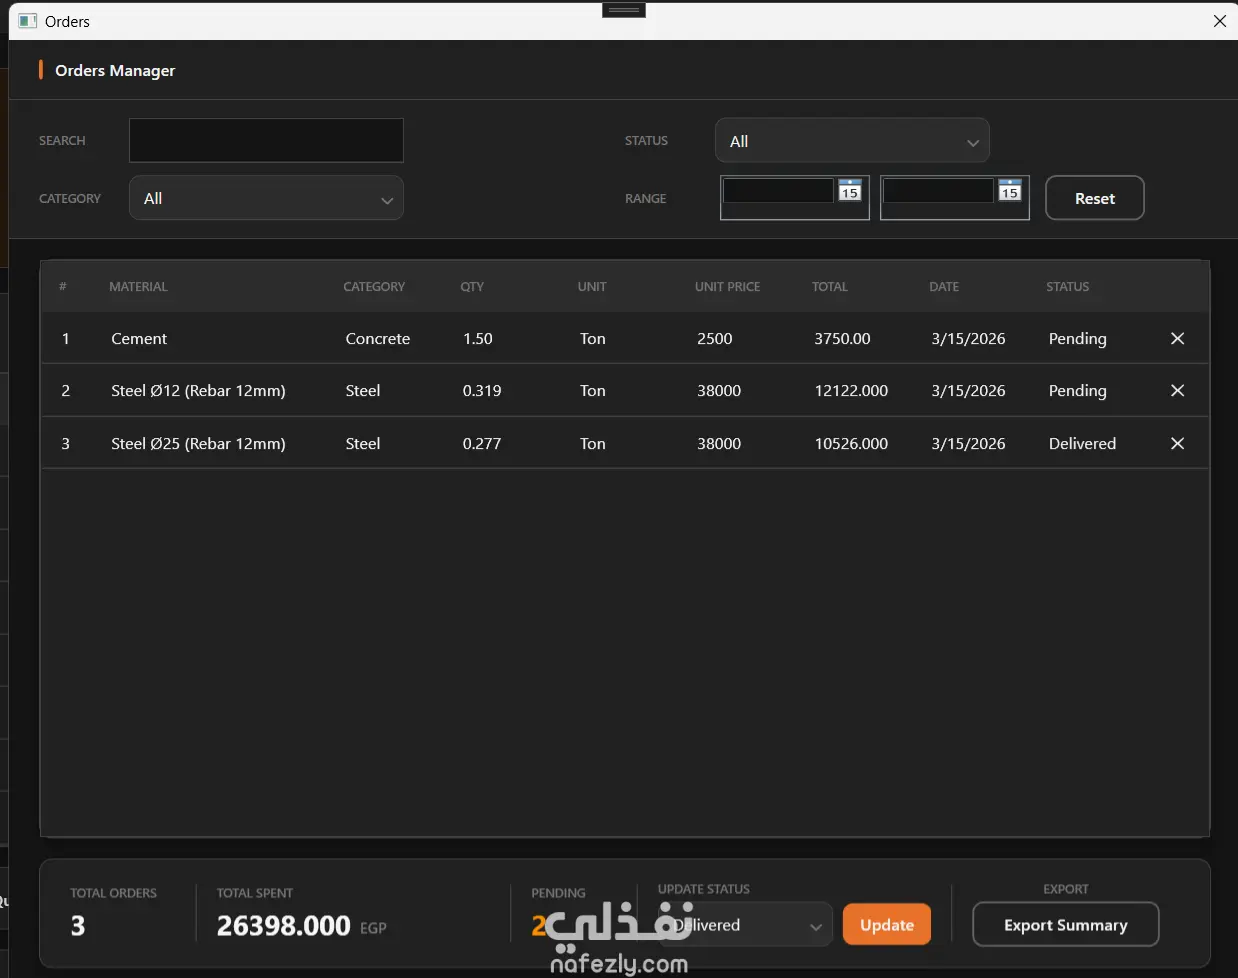
Task: Remove the Steel Ø25 order row
Action: pos(1177,444)
